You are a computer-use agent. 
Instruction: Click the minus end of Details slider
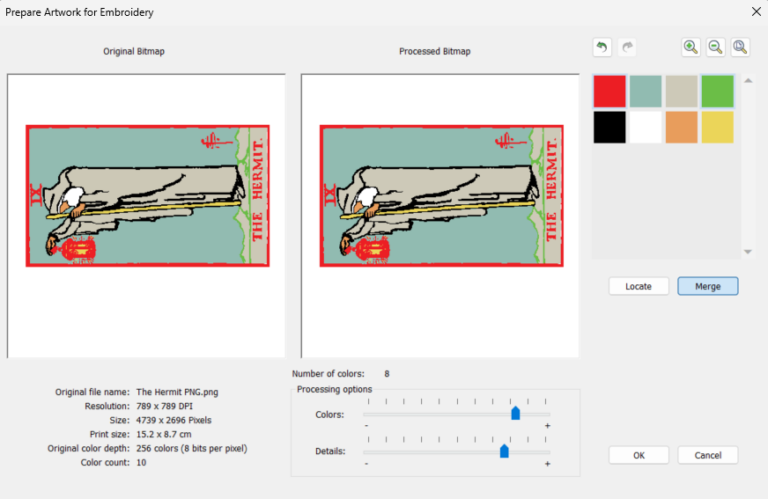coord(366,463)
